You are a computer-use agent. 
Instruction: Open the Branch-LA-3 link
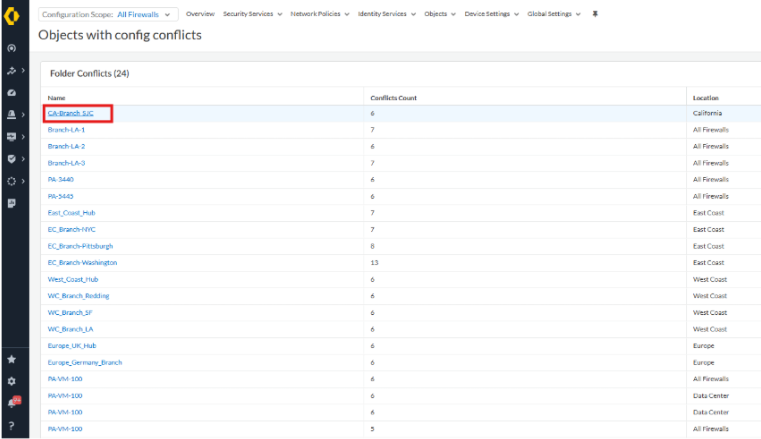66,163
